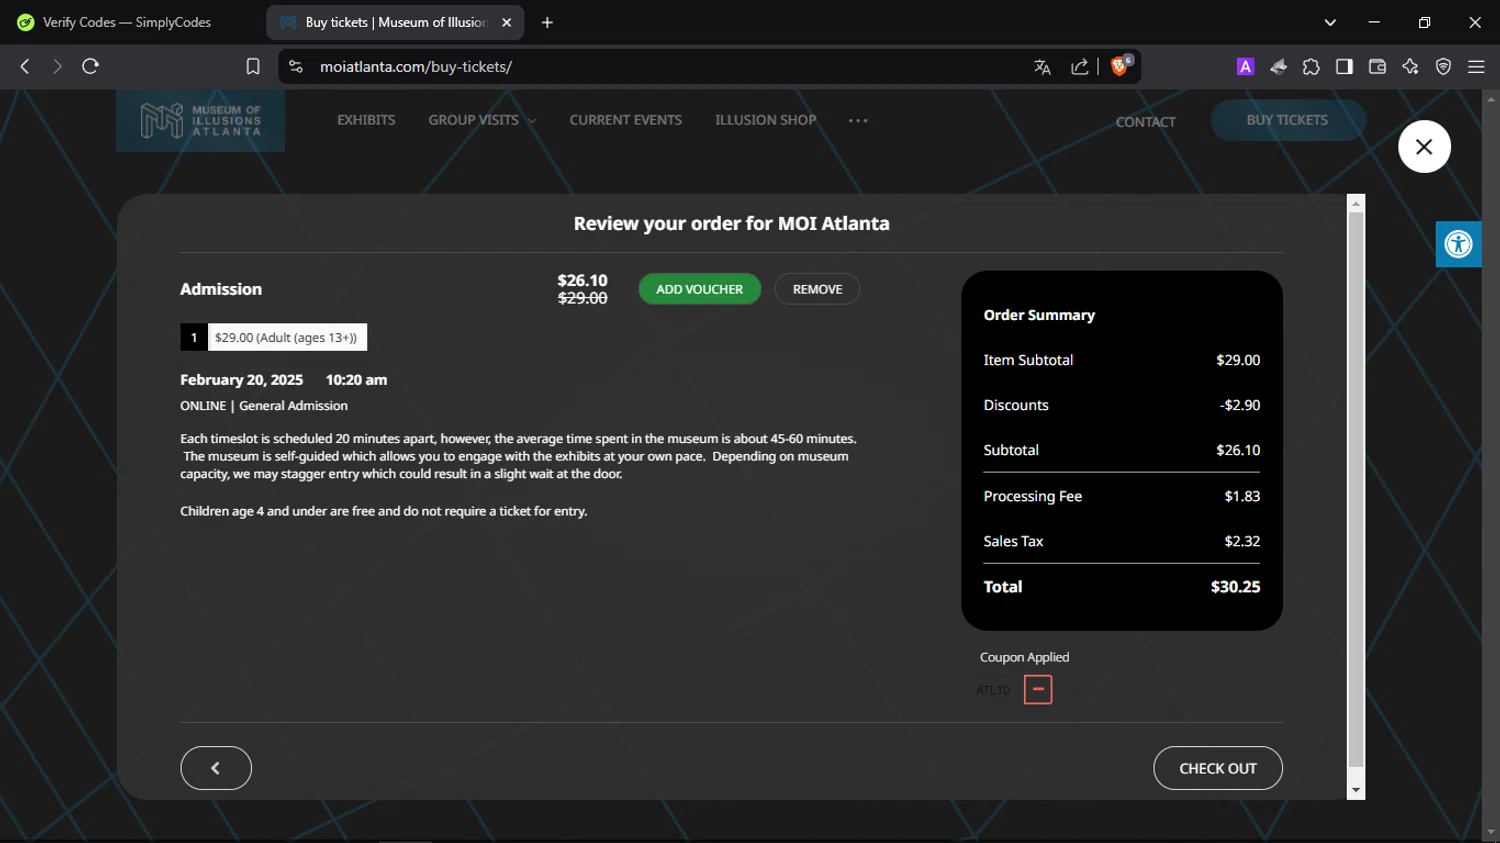Close the Buy tickets tab

pyautogui.click(x=507, y=22)
